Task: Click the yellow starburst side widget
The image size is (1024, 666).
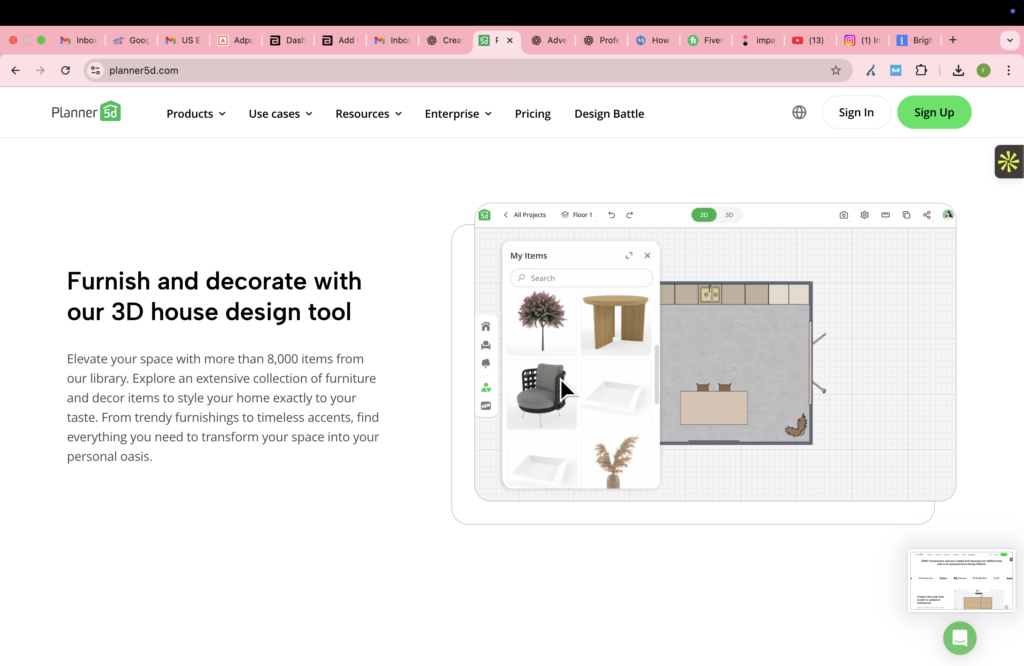Action: pyautogui.click(x=1008, y=161)
